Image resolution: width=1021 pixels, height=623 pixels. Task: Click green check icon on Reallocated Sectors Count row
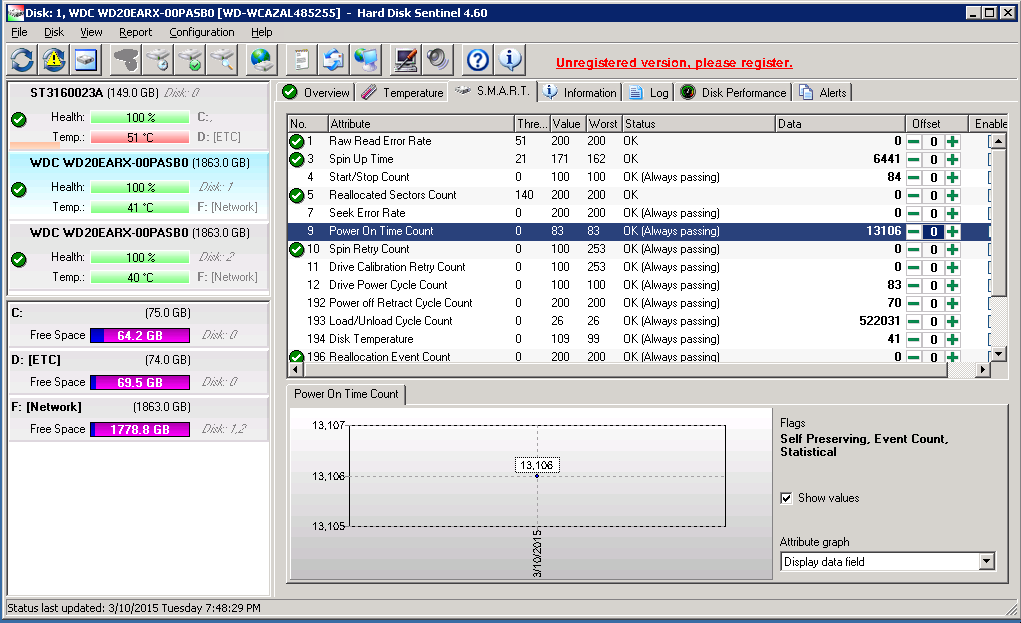(297, 195)
